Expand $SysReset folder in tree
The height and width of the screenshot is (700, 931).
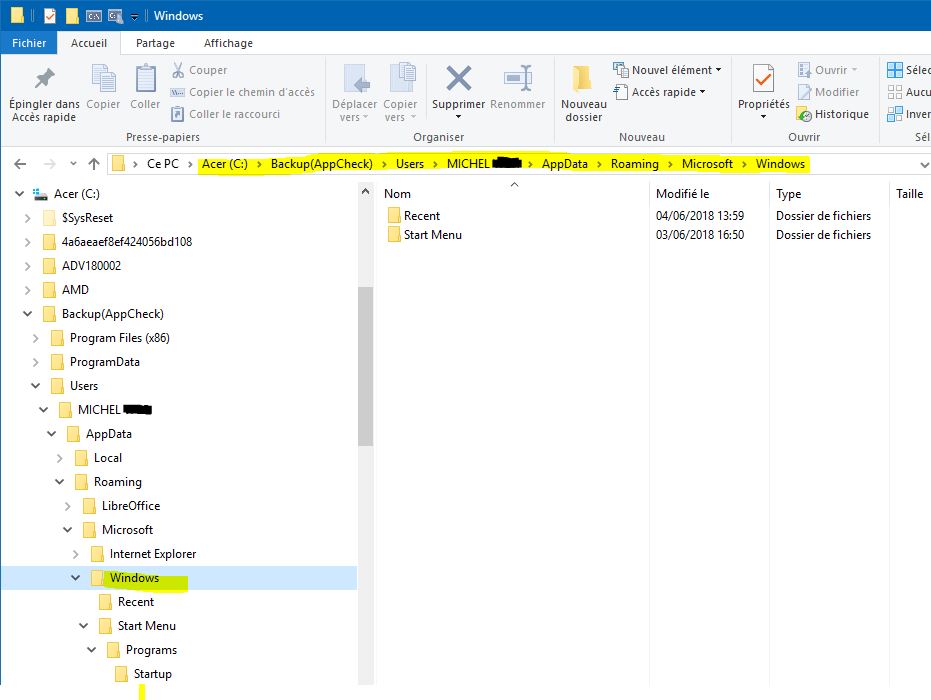pos(27,218)
